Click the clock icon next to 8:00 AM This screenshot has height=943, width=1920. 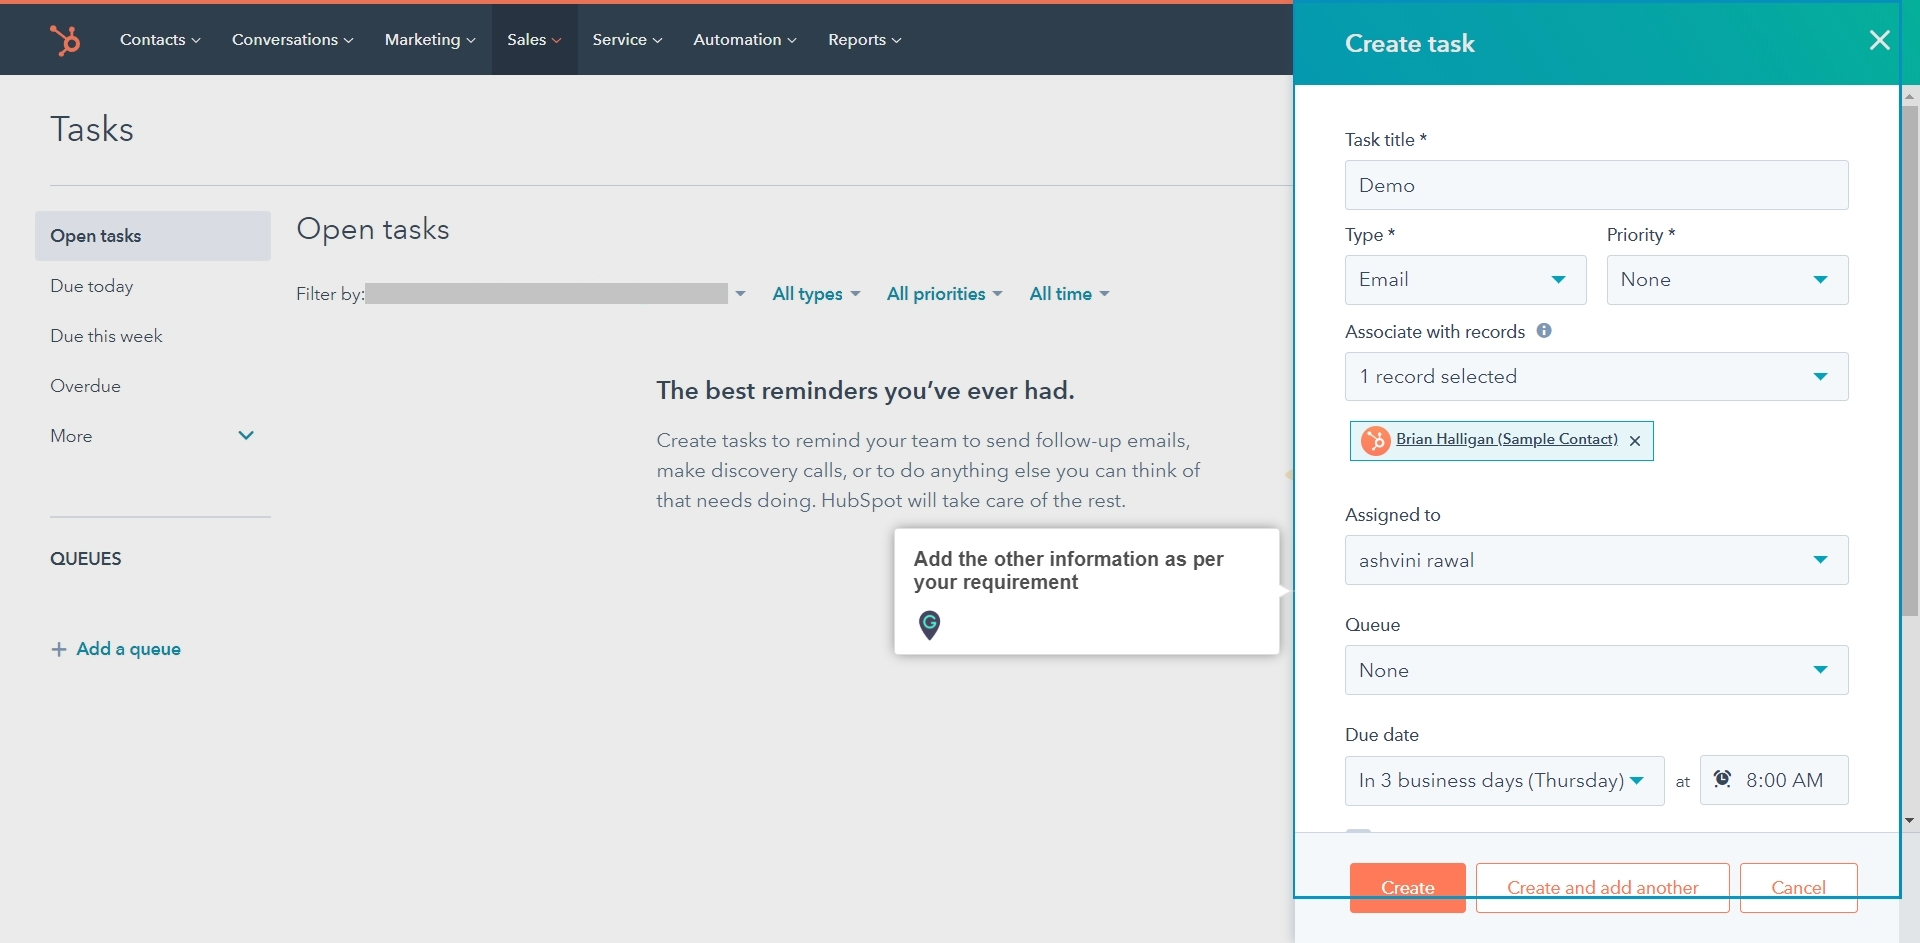(x=1722, y=780)
